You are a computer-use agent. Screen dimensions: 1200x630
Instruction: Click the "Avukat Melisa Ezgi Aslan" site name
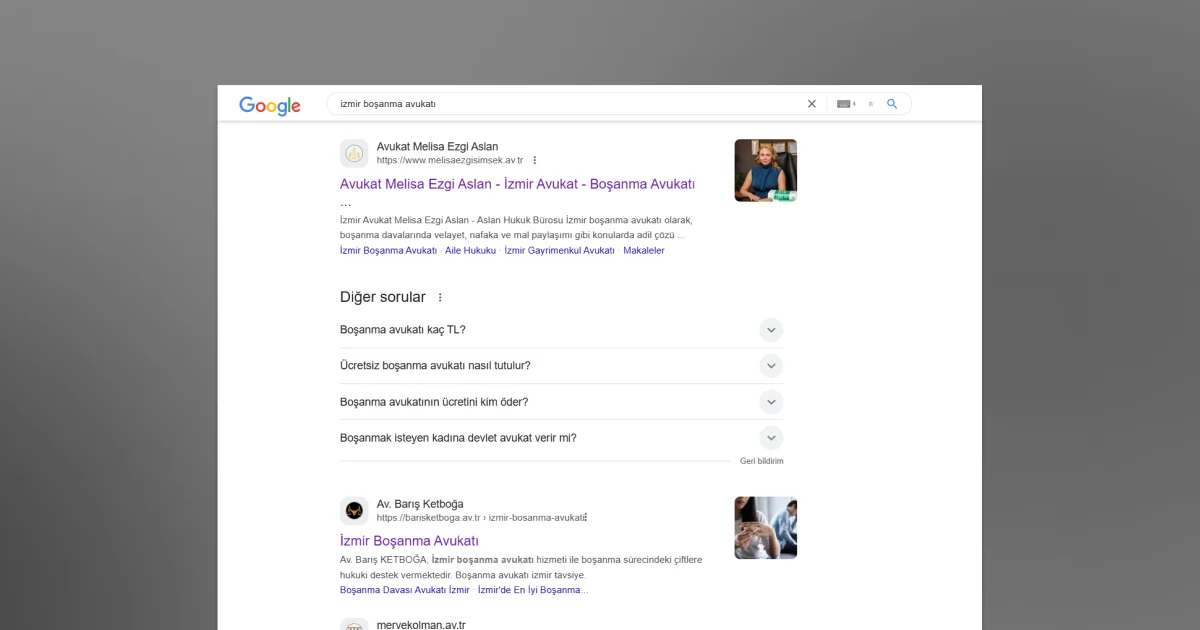point(437,146)
